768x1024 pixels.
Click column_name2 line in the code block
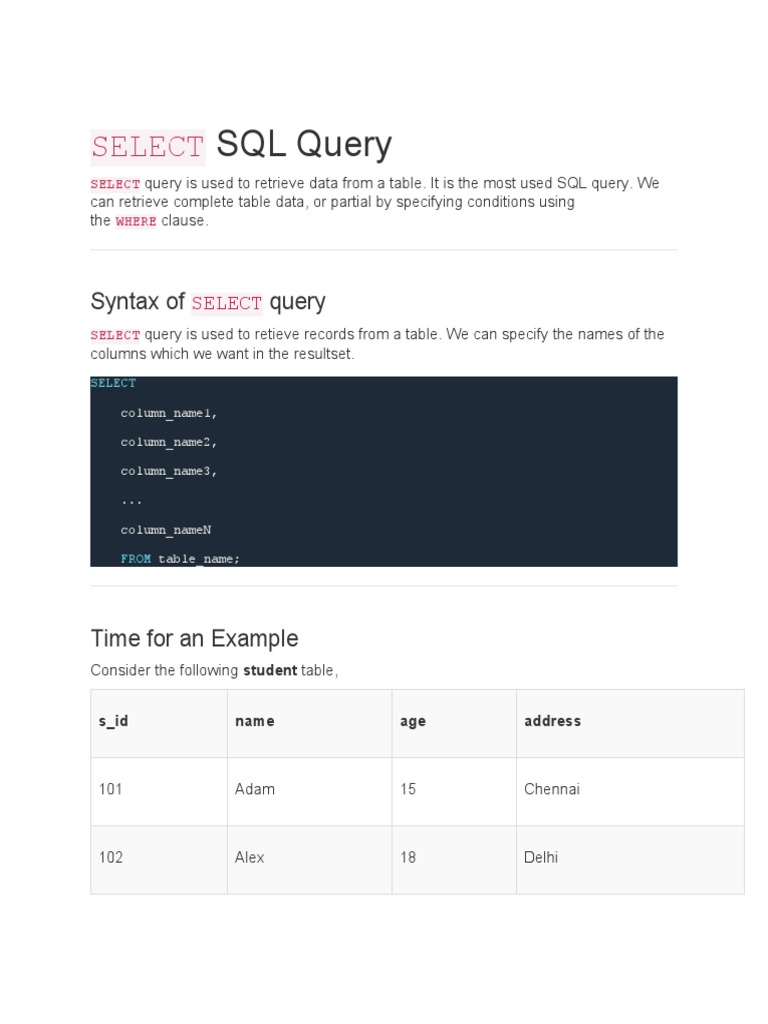point(168,442)
